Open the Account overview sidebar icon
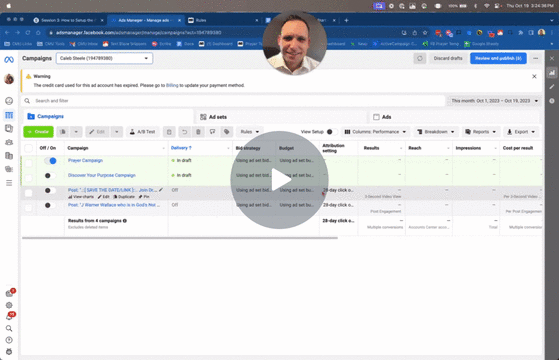 [9, 101]
